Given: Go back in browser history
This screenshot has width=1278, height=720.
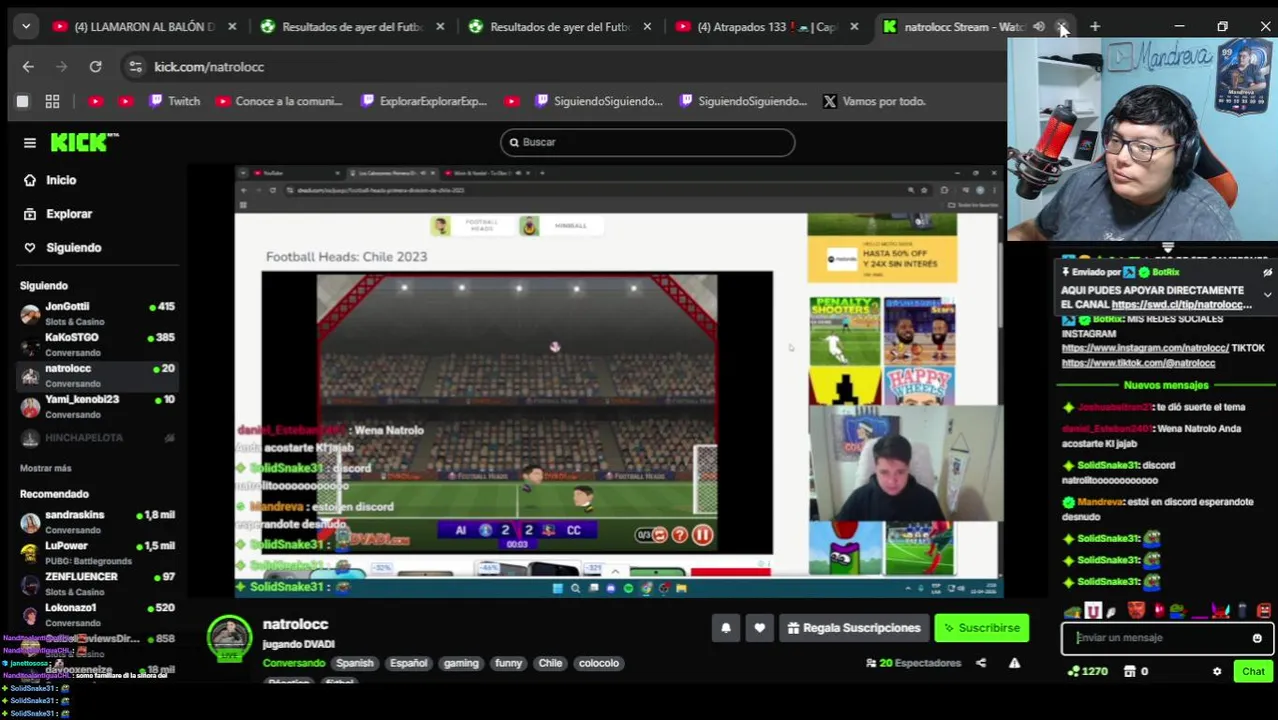Looking at the screenshot, I should 28,67.
